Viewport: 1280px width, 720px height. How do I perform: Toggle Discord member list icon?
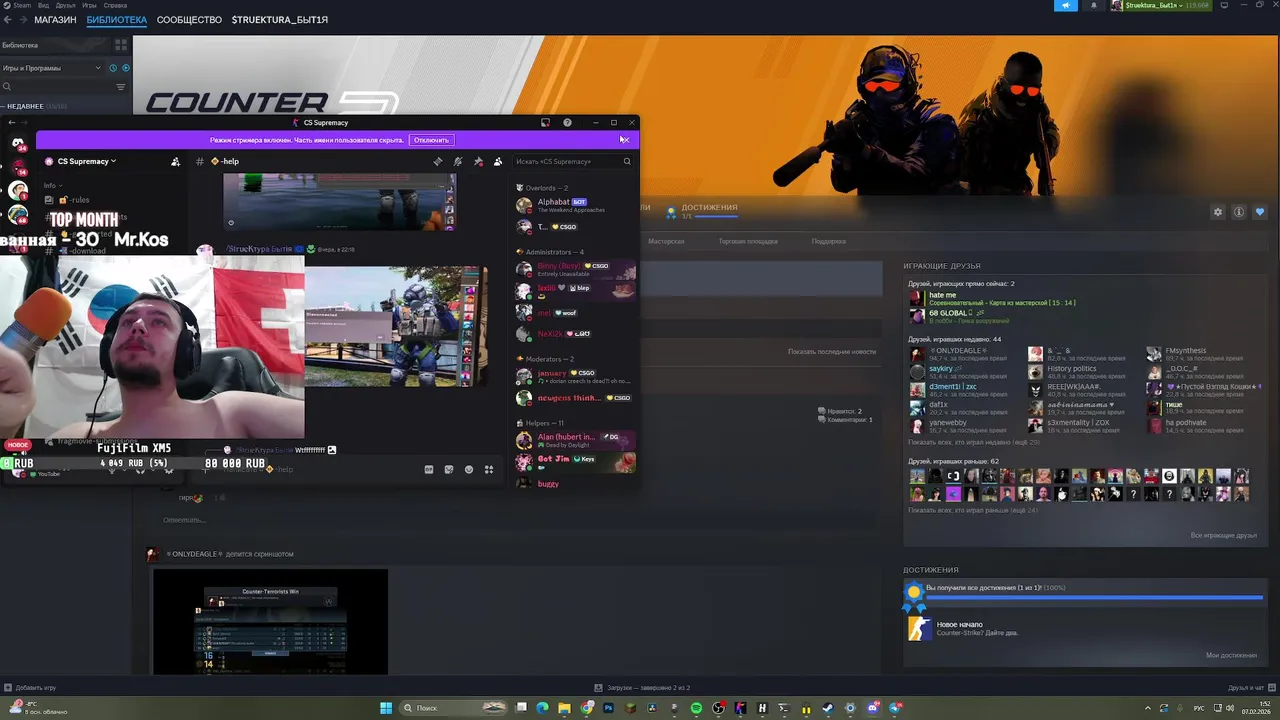point(498,161)
